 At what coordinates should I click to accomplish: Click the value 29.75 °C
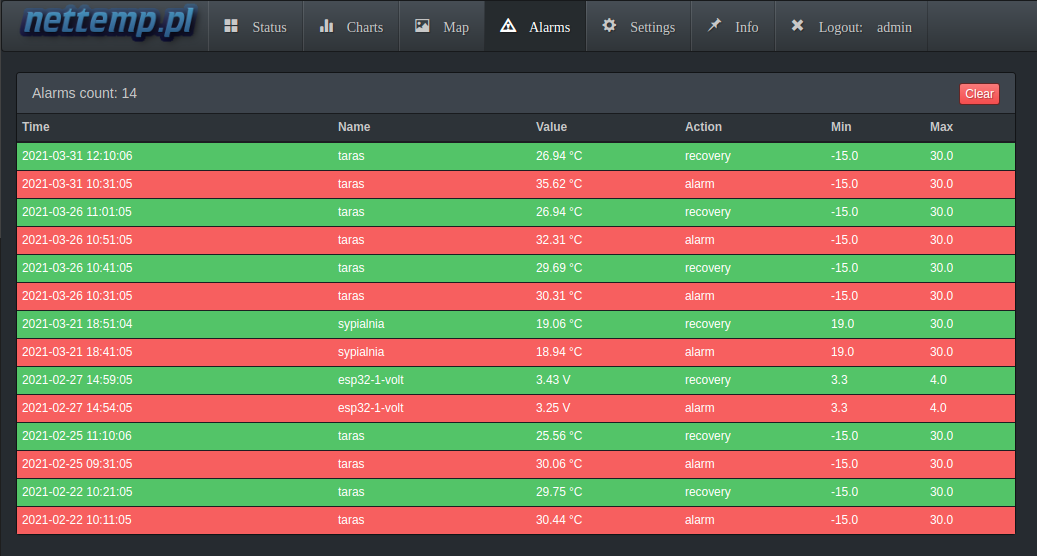(x=559, y=492)
